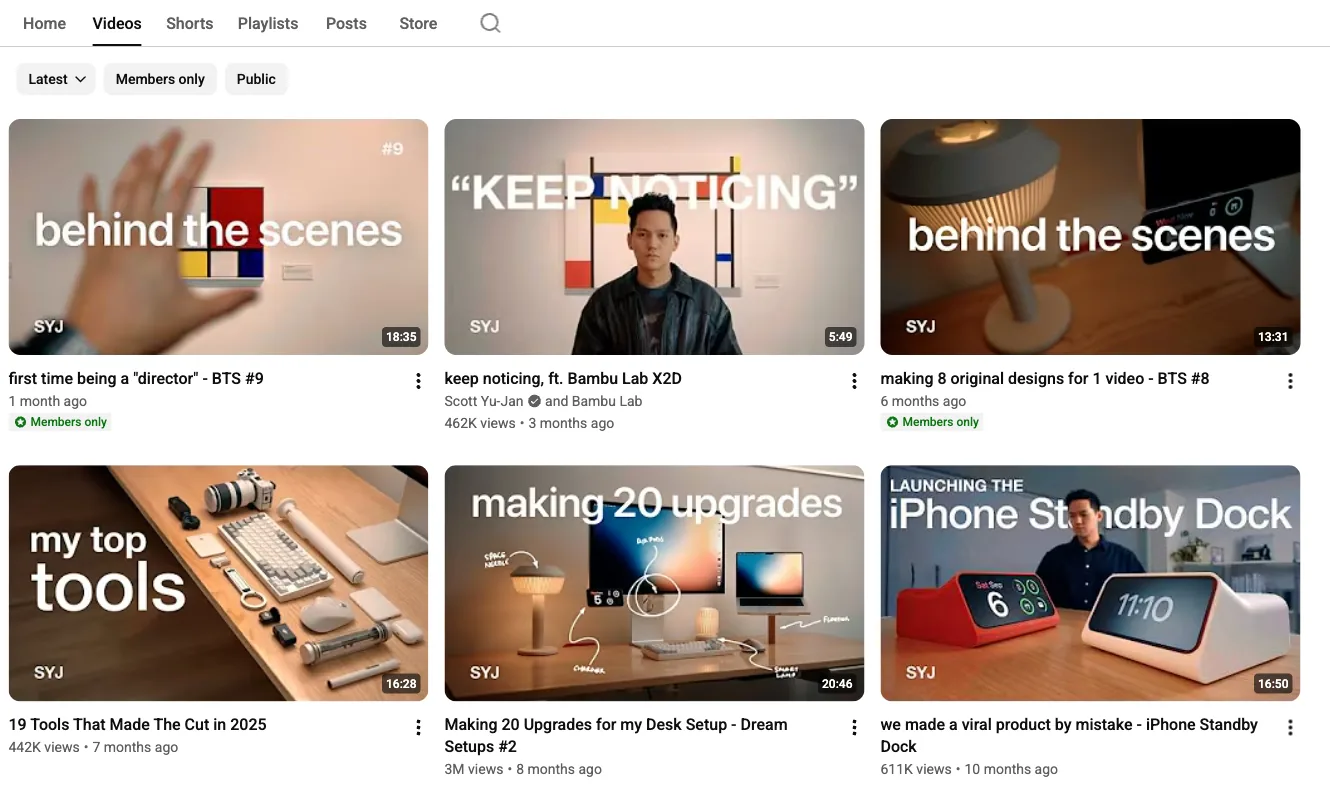Image resolution: width=1330 pixels, height=785 pixels.
Task: Open the Store tab
Action: pyautogui.click(x=418, y=23)
